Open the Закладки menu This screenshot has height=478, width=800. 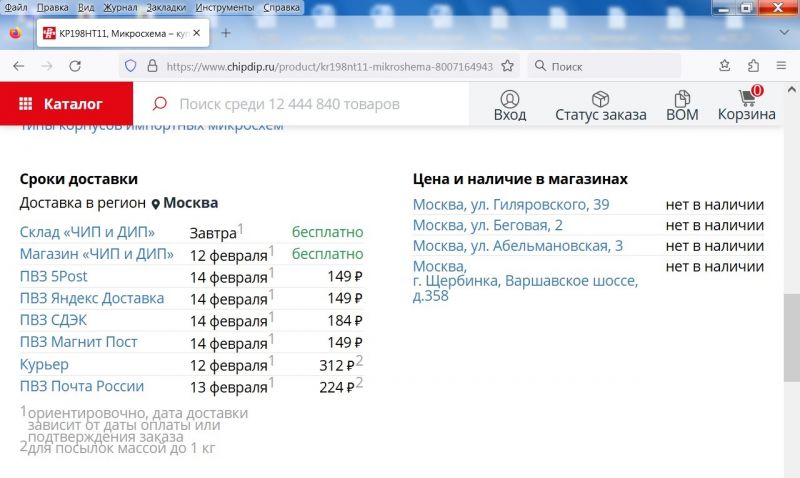[167, 7]
